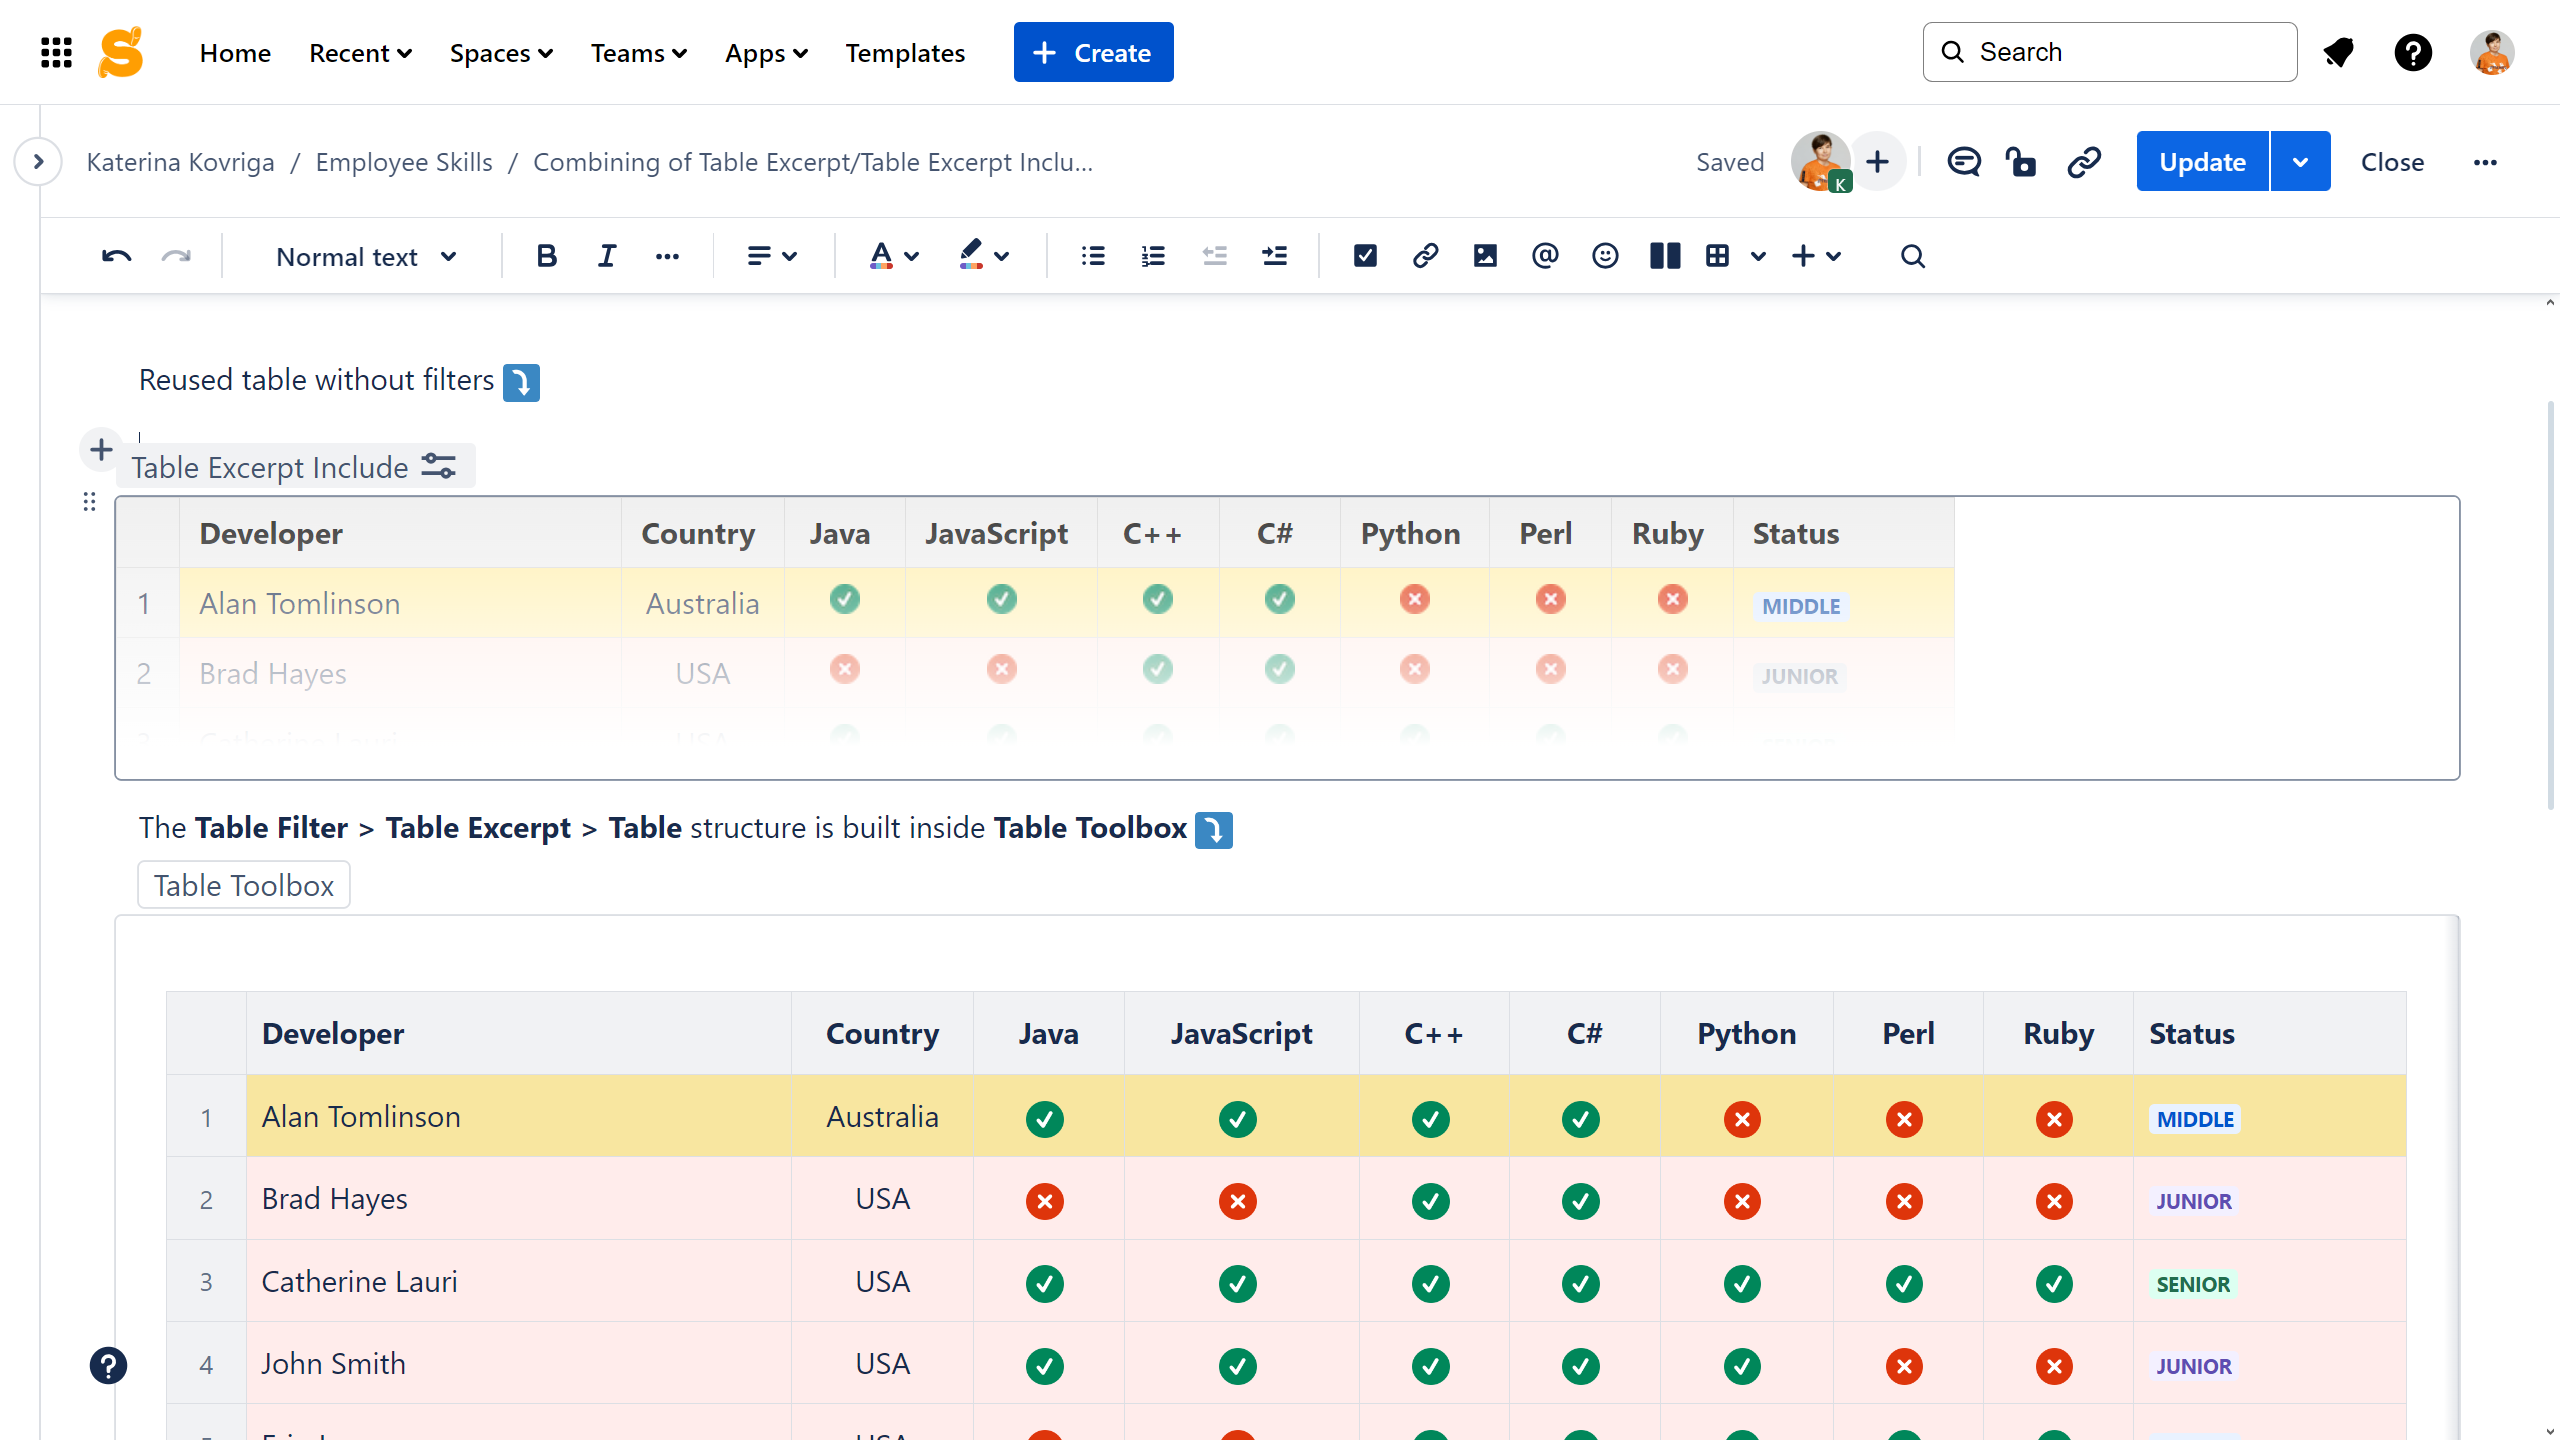Insert an @ mention
Image resolution: width=2560 pixels, height=1440 pixels.
pos(1545,256)
